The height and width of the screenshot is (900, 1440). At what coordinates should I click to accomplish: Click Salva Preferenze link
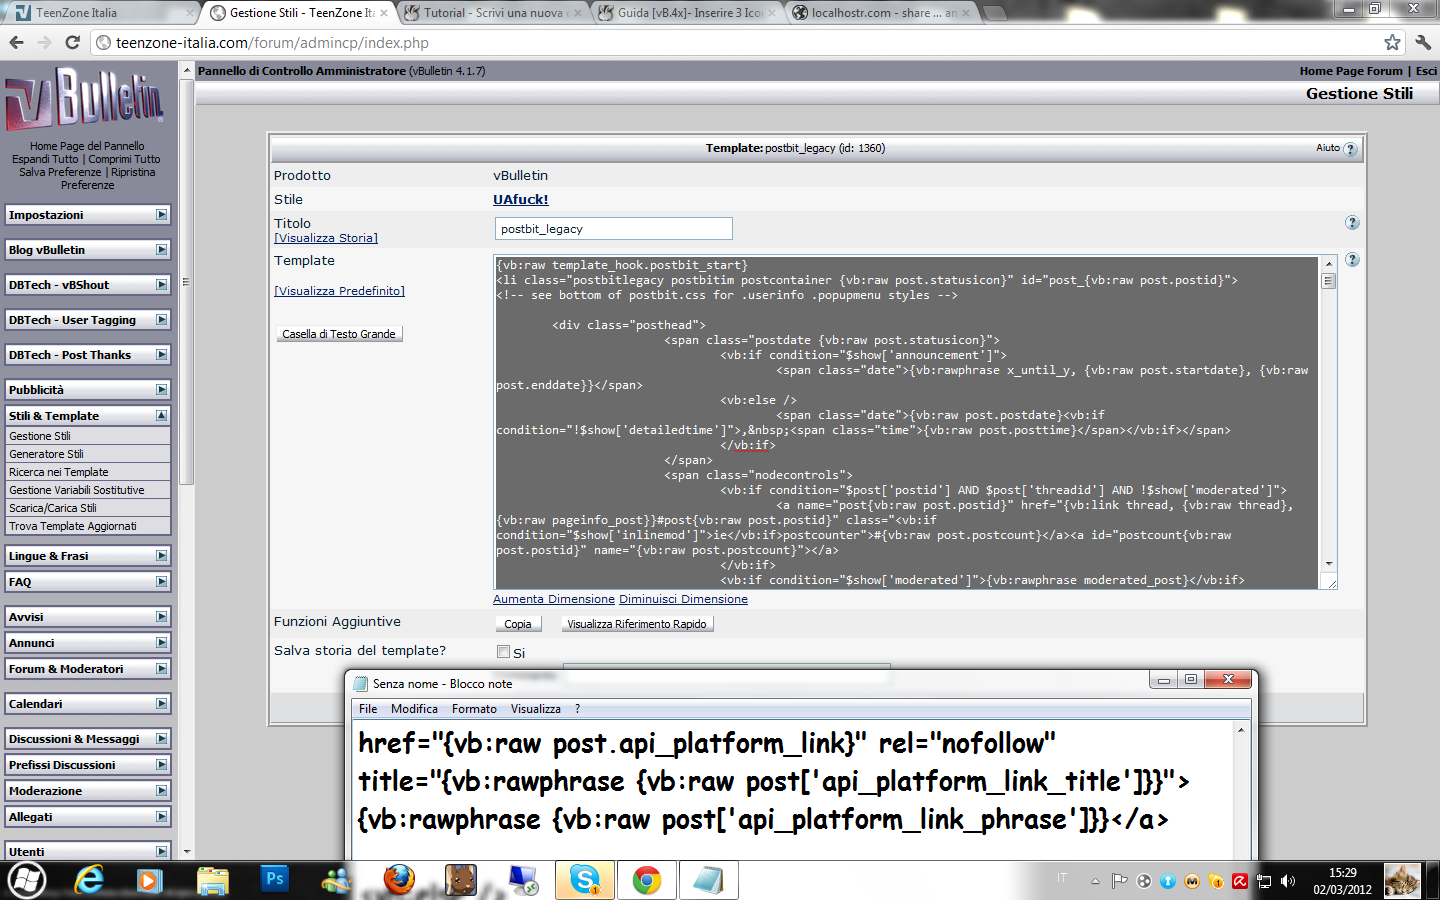pos(60,172)
